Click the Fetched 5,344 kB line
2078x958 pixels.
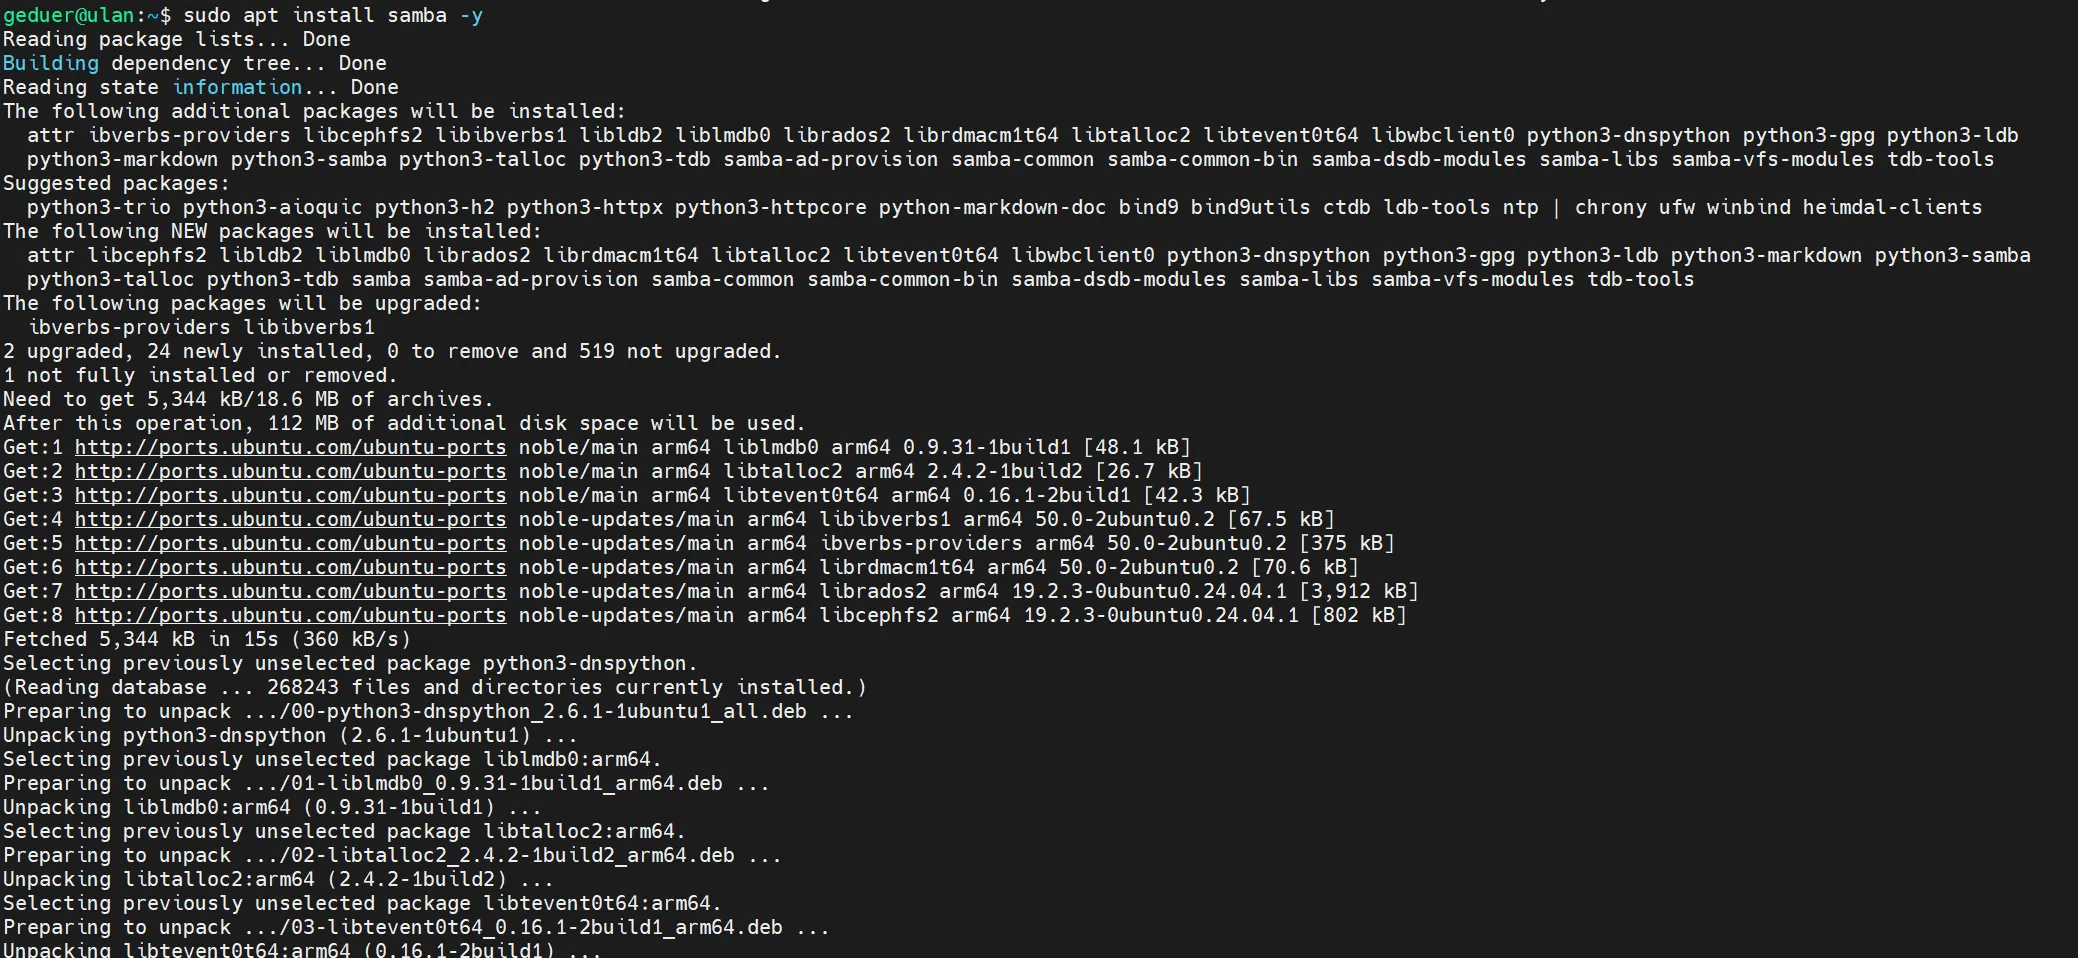(x=206, y=639)
